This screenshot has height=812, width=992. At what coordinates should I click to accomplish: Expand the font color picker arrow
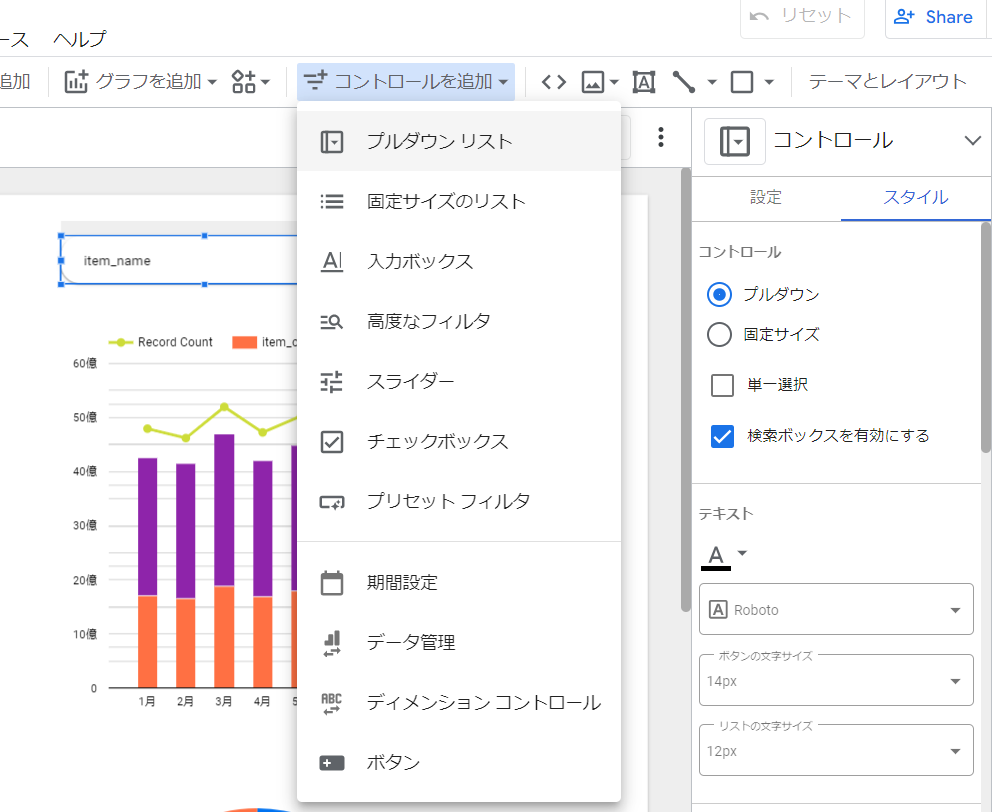pos(743,553)
